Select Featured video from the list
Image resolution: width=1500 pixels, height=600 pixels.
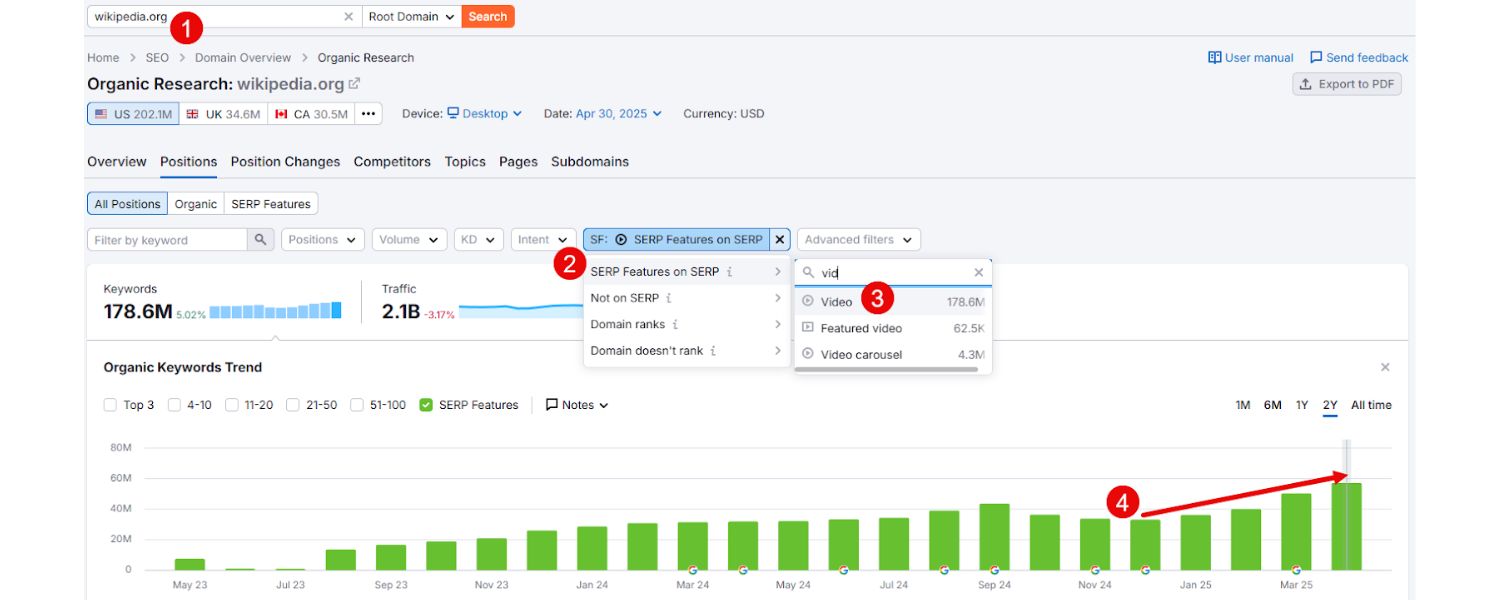point(861,328)
